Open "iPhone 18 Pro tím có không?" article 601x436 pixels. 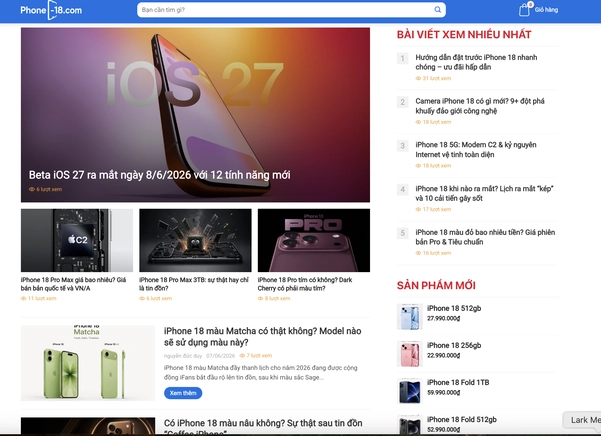pyautogui.click(x=305, y=284)
